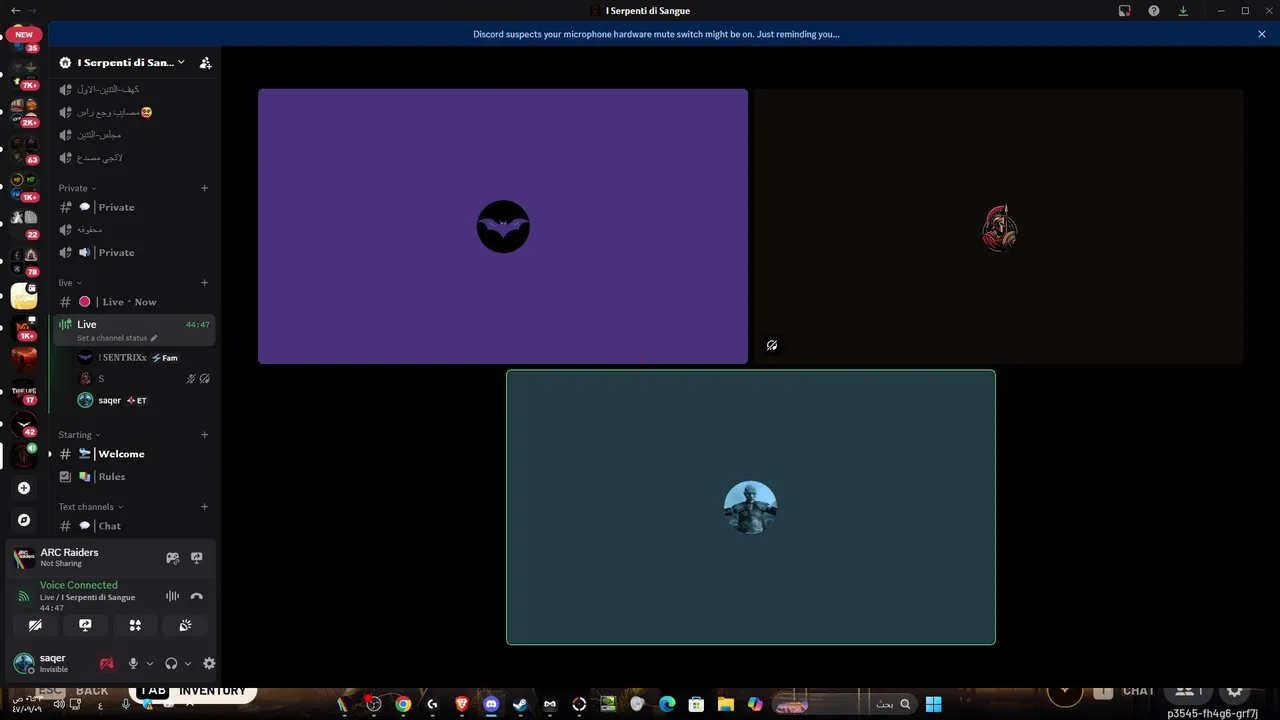Open the headphones output options arrow
1280x720 pixels.
(x=188, y=663)
